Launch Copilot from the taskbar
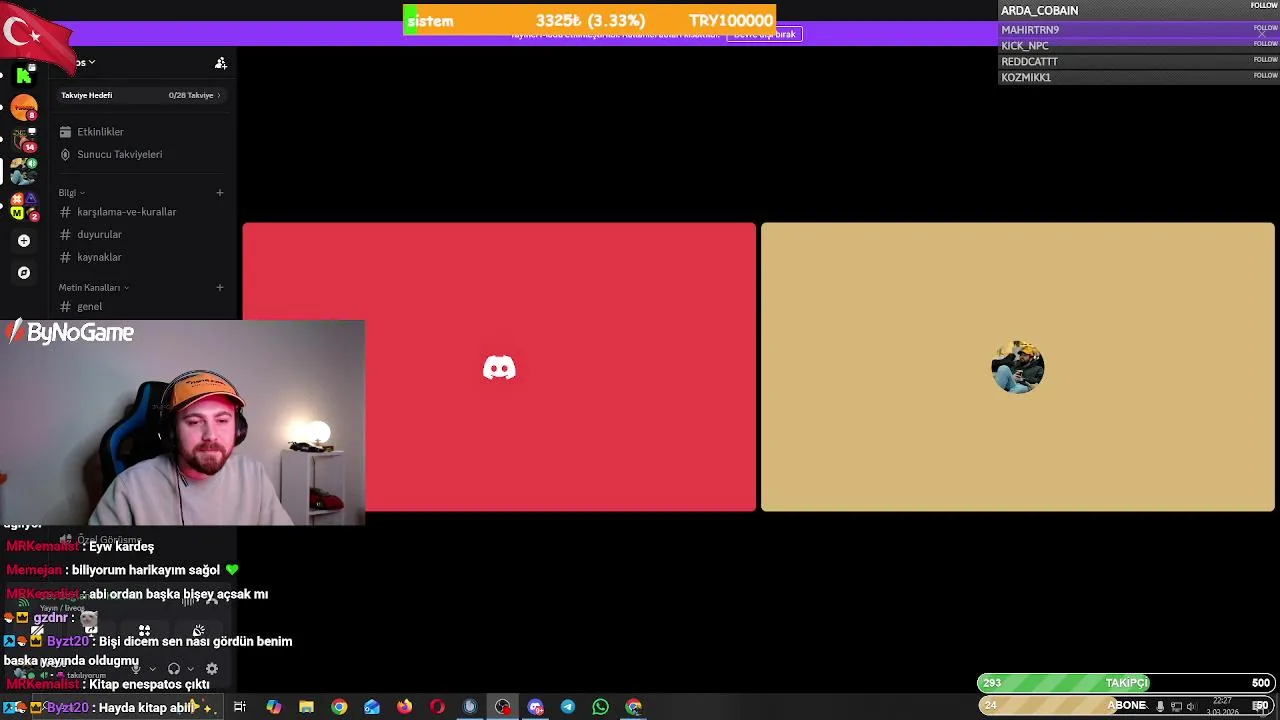The height and width of the screenshot is (720, 1280). click(x=274, y=707)
